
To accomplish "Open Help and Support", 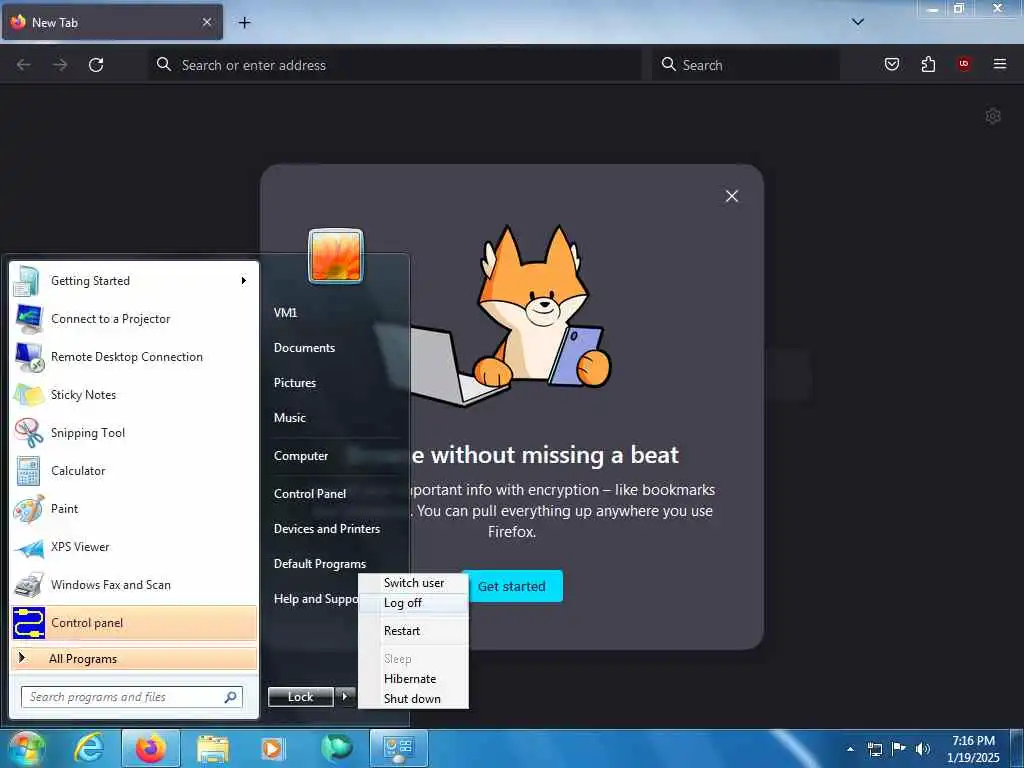I will pos(315,599).
